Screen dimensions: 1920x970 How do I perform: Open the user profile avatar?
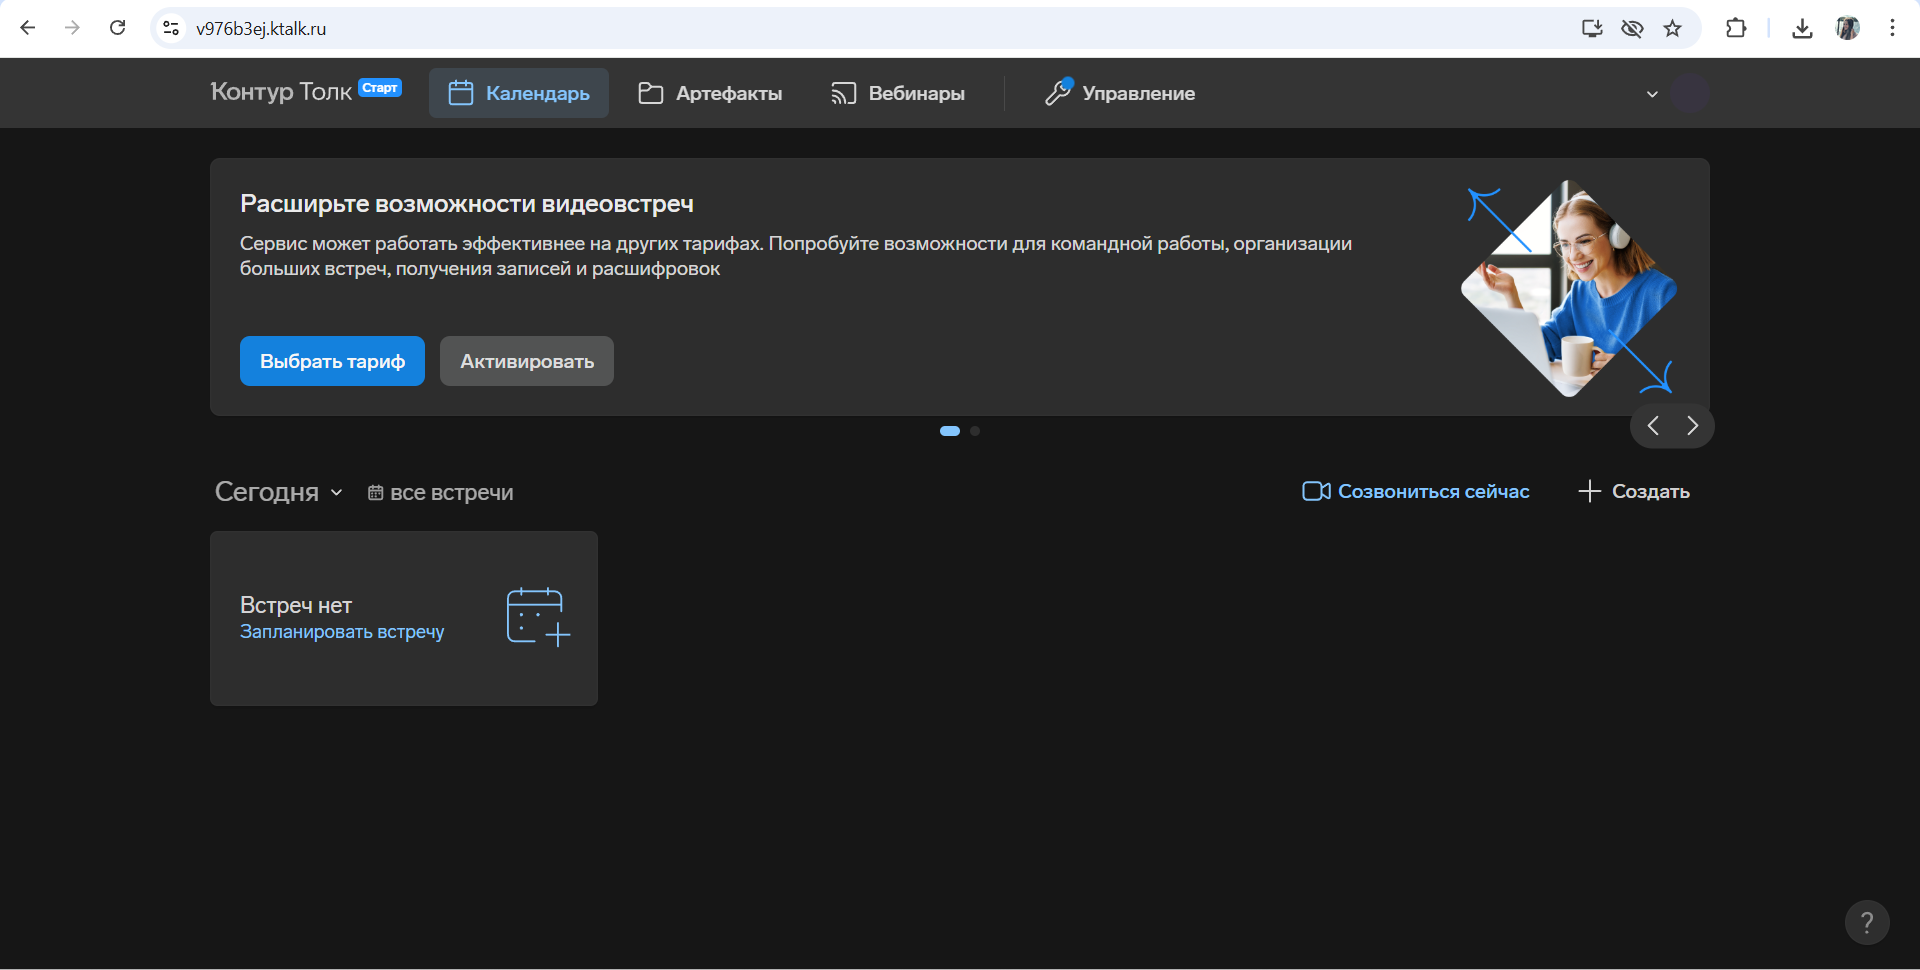click(1690, 93)
